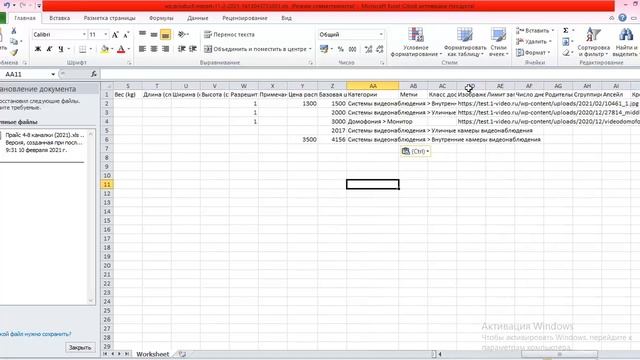Click insert function fx icon
The width and height of the screenshot is (640, 360).
tap(94, 74)
